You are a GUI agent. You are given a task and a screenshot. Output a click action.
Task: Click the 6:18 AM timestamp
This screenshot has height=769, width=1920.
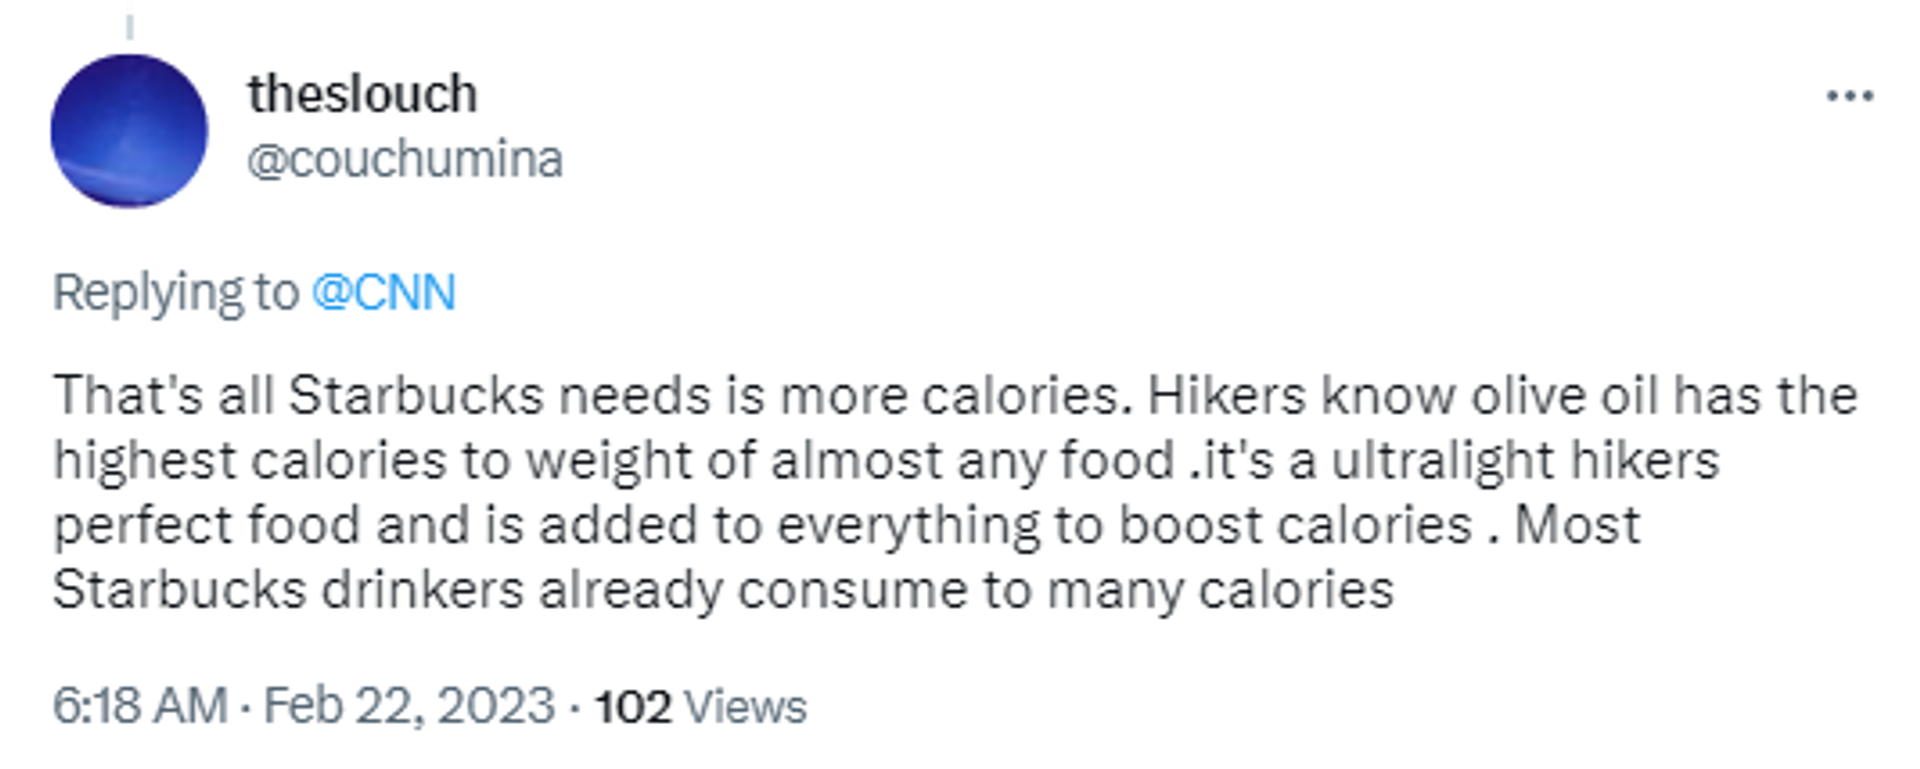point(139,706)
